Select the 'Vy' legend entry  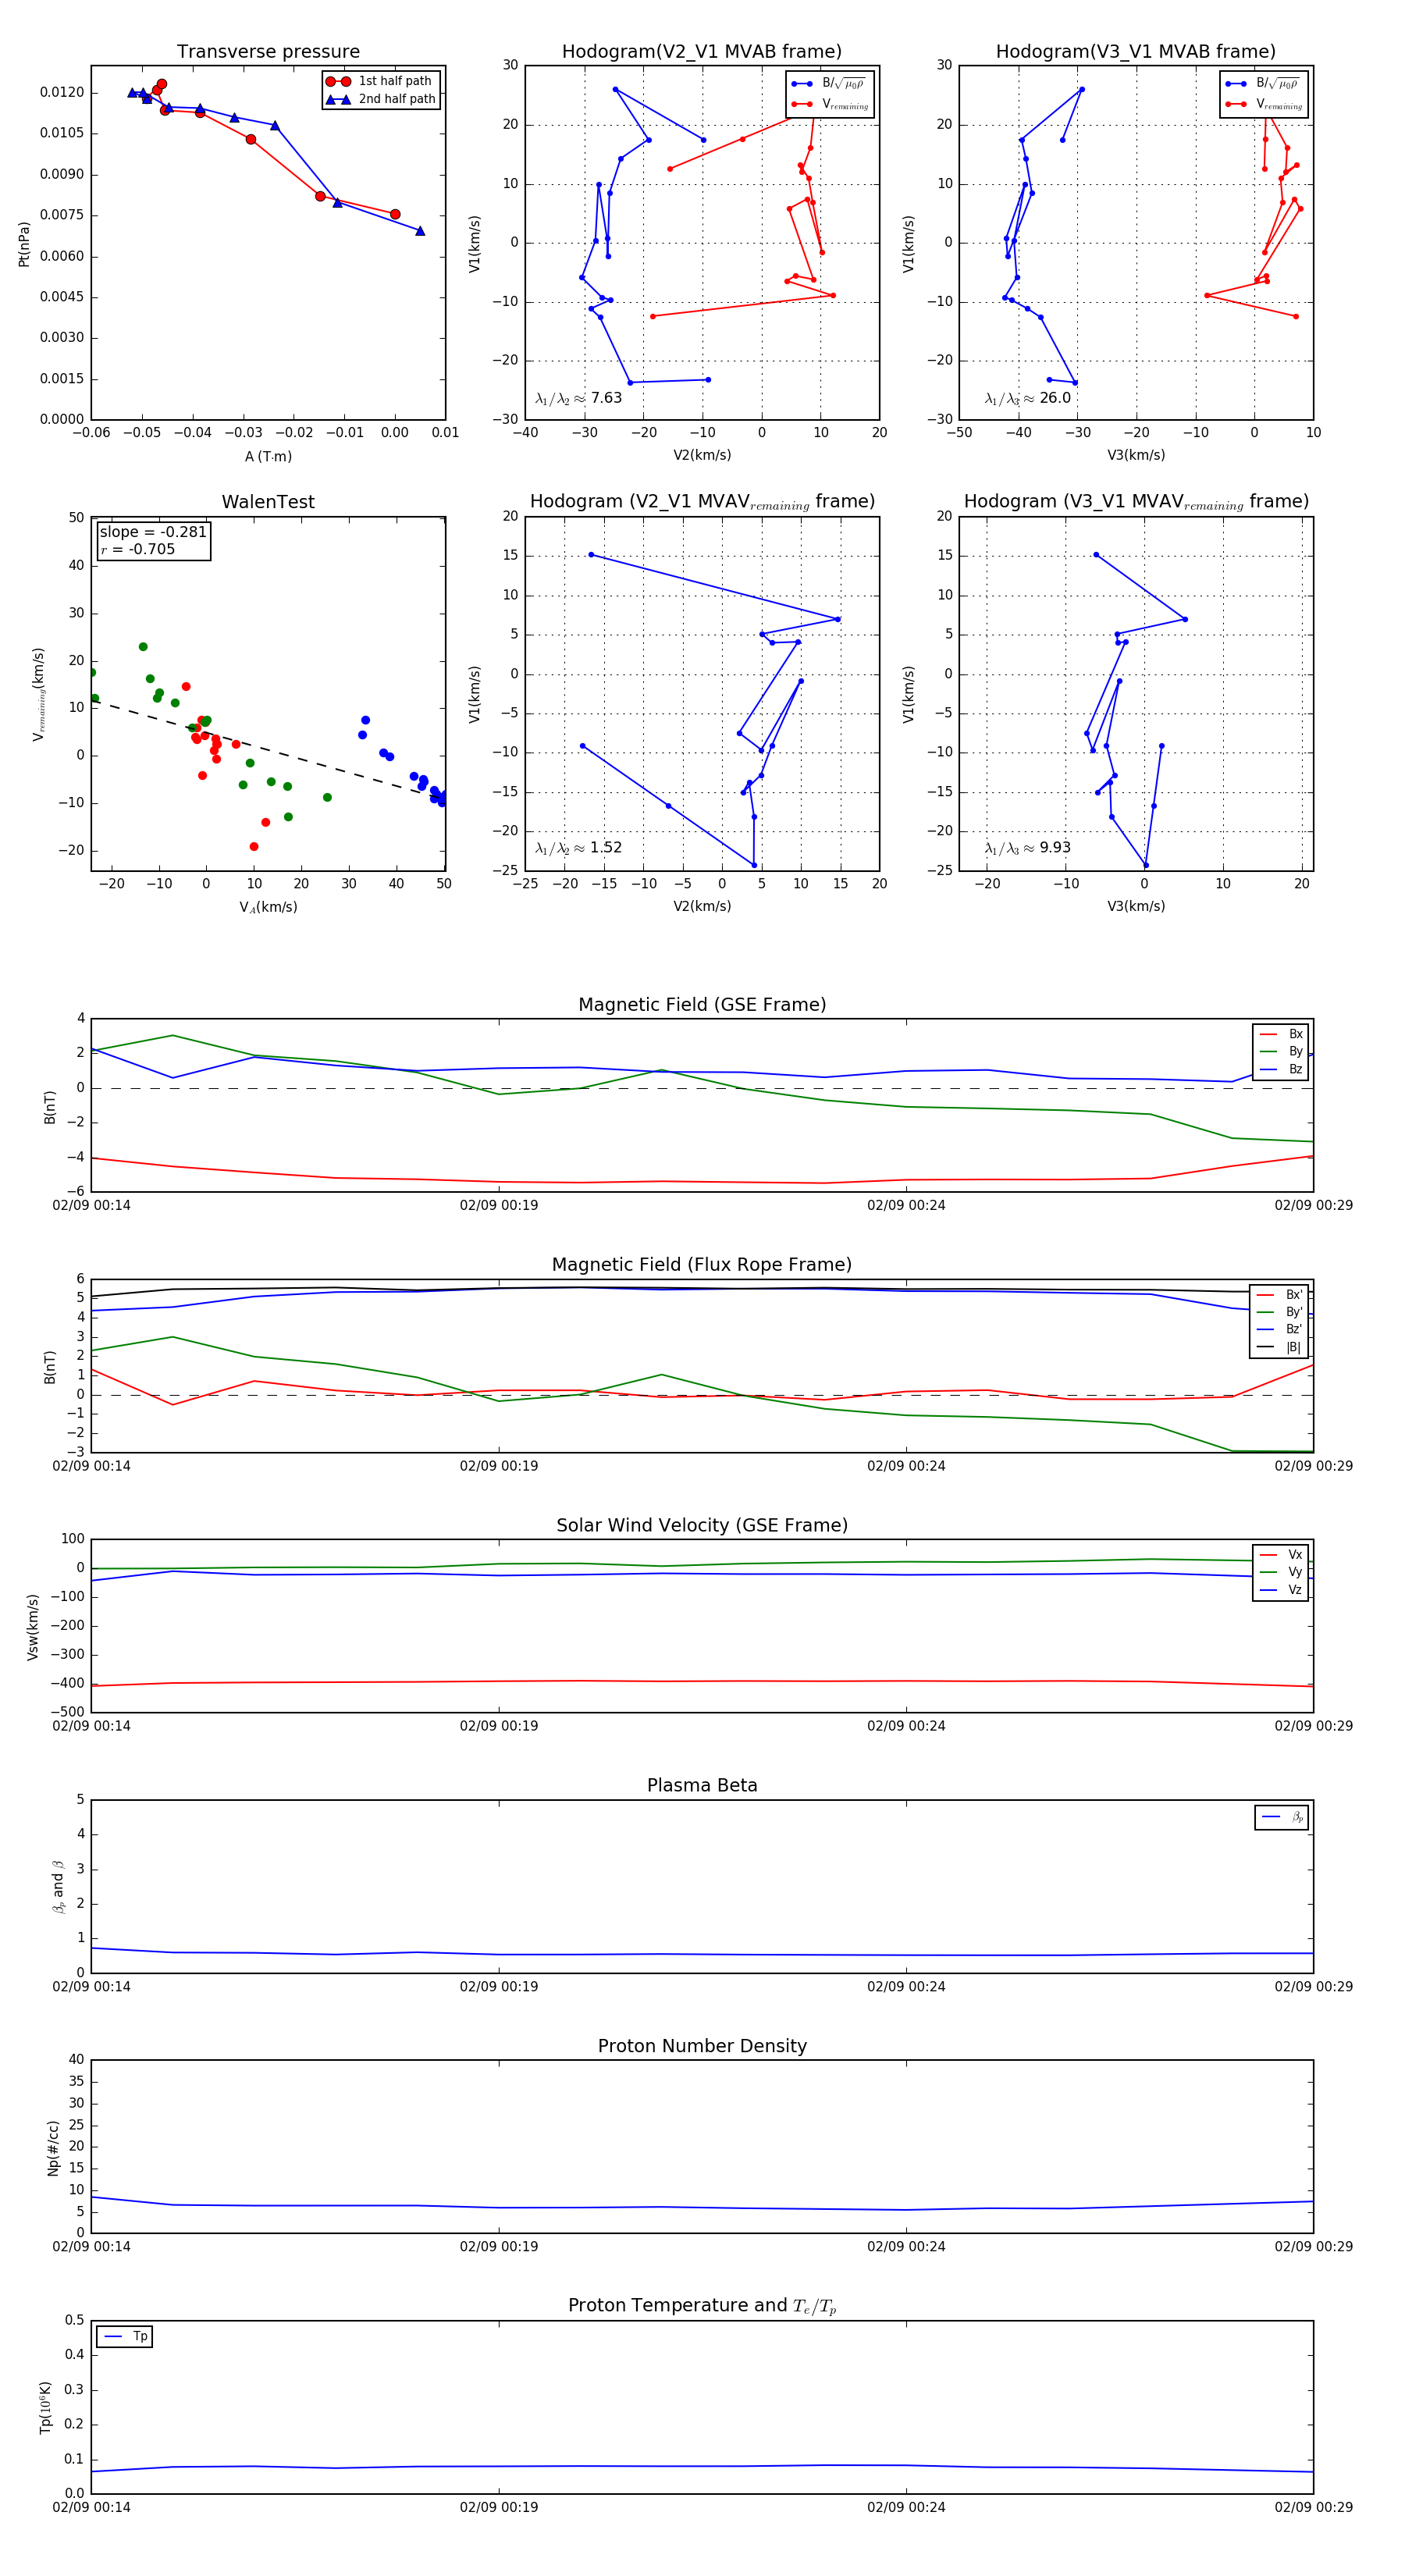tap(1281, 1572)
